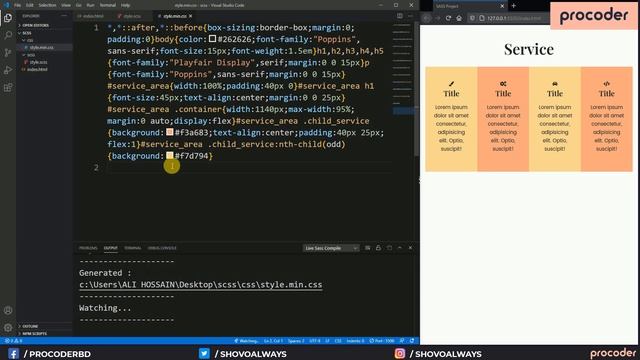The image size is (640, 360).
Task: Open generated style.min.css path link
Action: [x=200, y=284]
